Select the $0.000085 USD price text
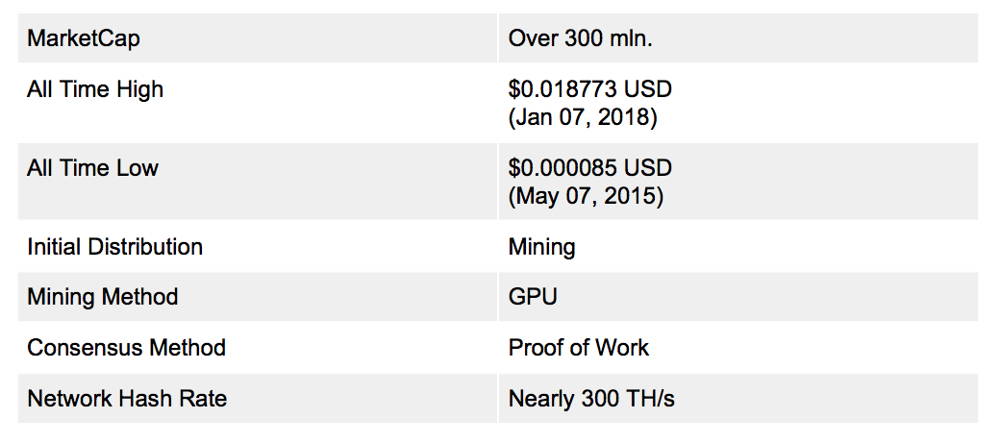Image resolution: width=1000 pixels, height=443 pixels. coord(590,168)
